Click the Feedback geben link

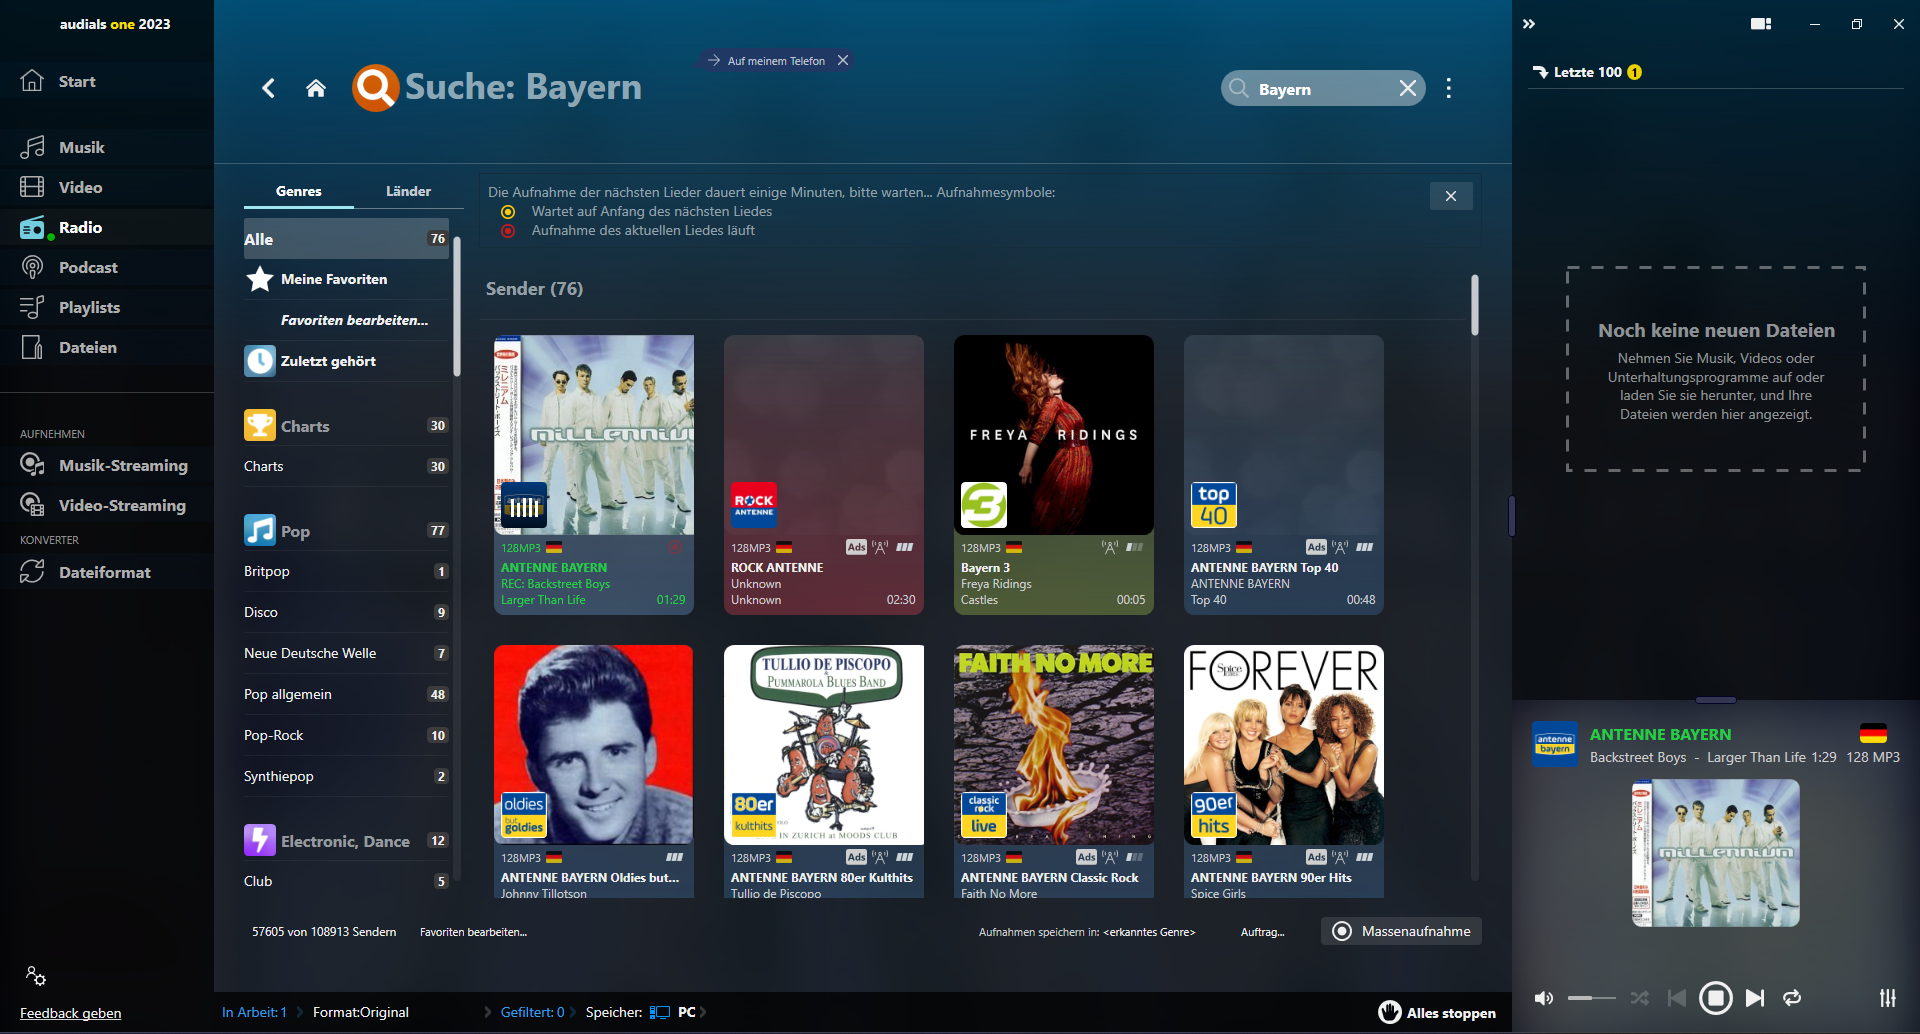70,1013
